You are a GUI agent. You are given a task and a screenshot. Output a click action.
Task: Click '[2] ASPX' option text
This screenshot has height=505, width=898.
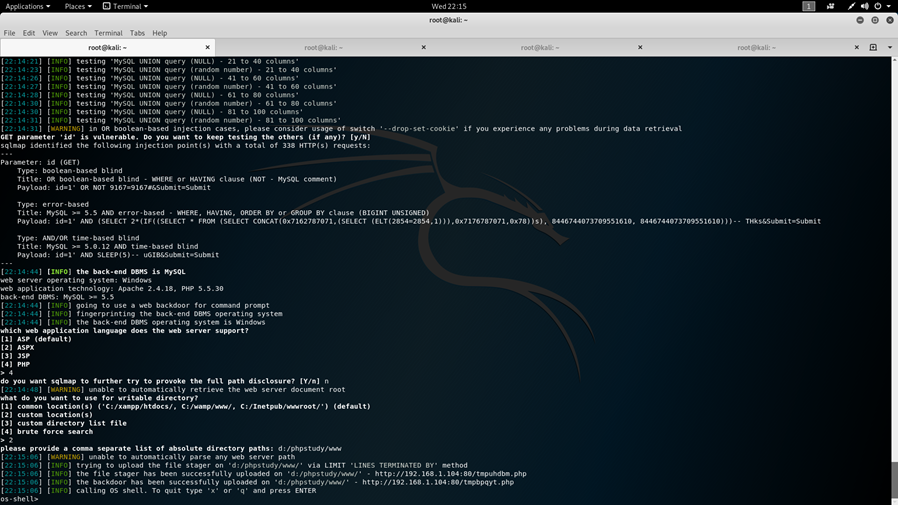[x=17, y=348]
